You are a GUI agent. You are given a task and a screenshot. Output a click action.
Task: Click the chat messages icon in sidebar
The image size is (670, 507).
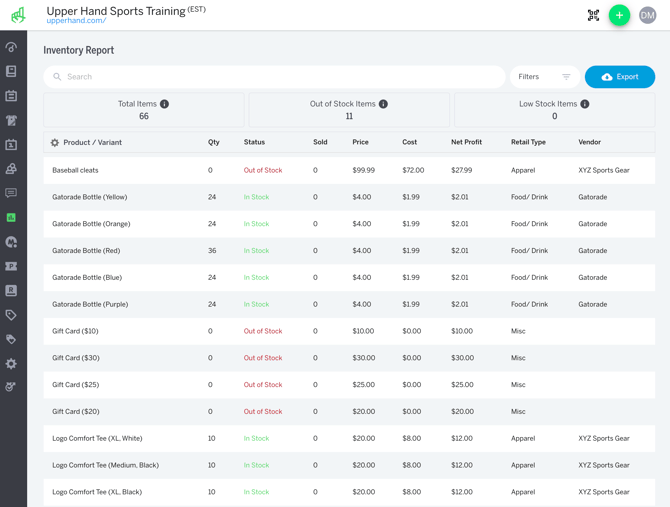click(11, 193)
